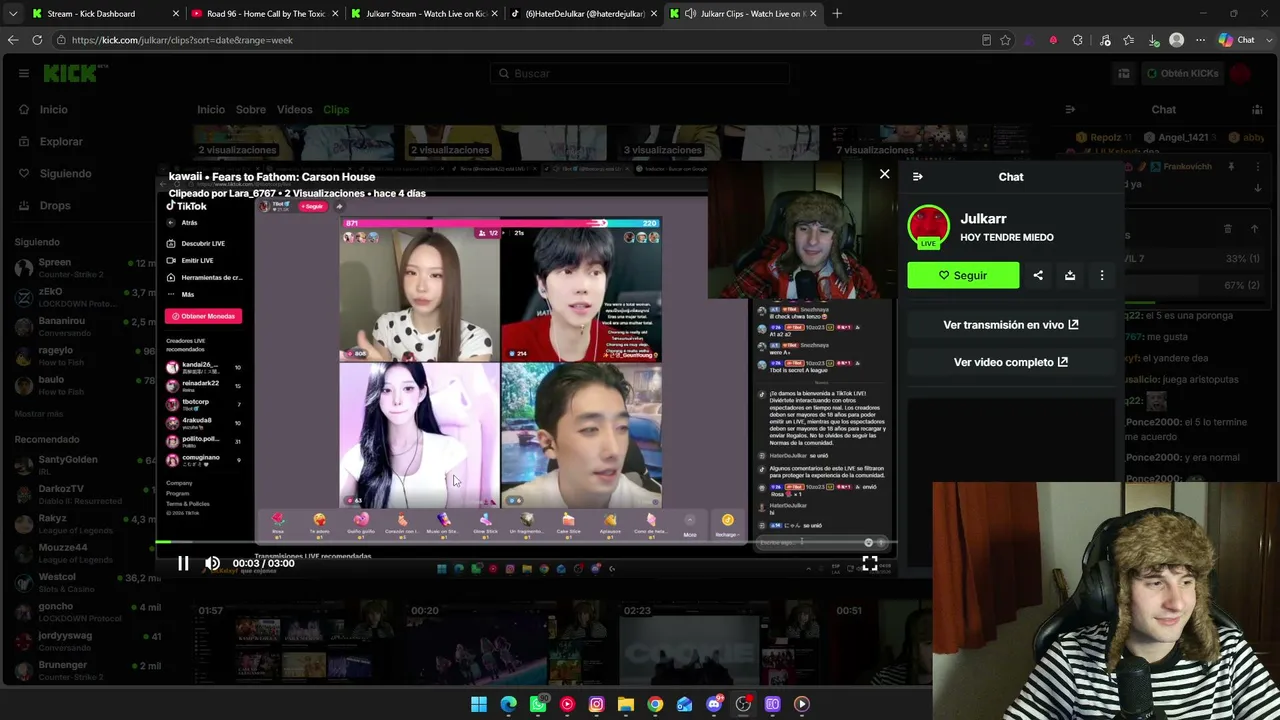Open the Copilot Chat button

[1237, 40]
